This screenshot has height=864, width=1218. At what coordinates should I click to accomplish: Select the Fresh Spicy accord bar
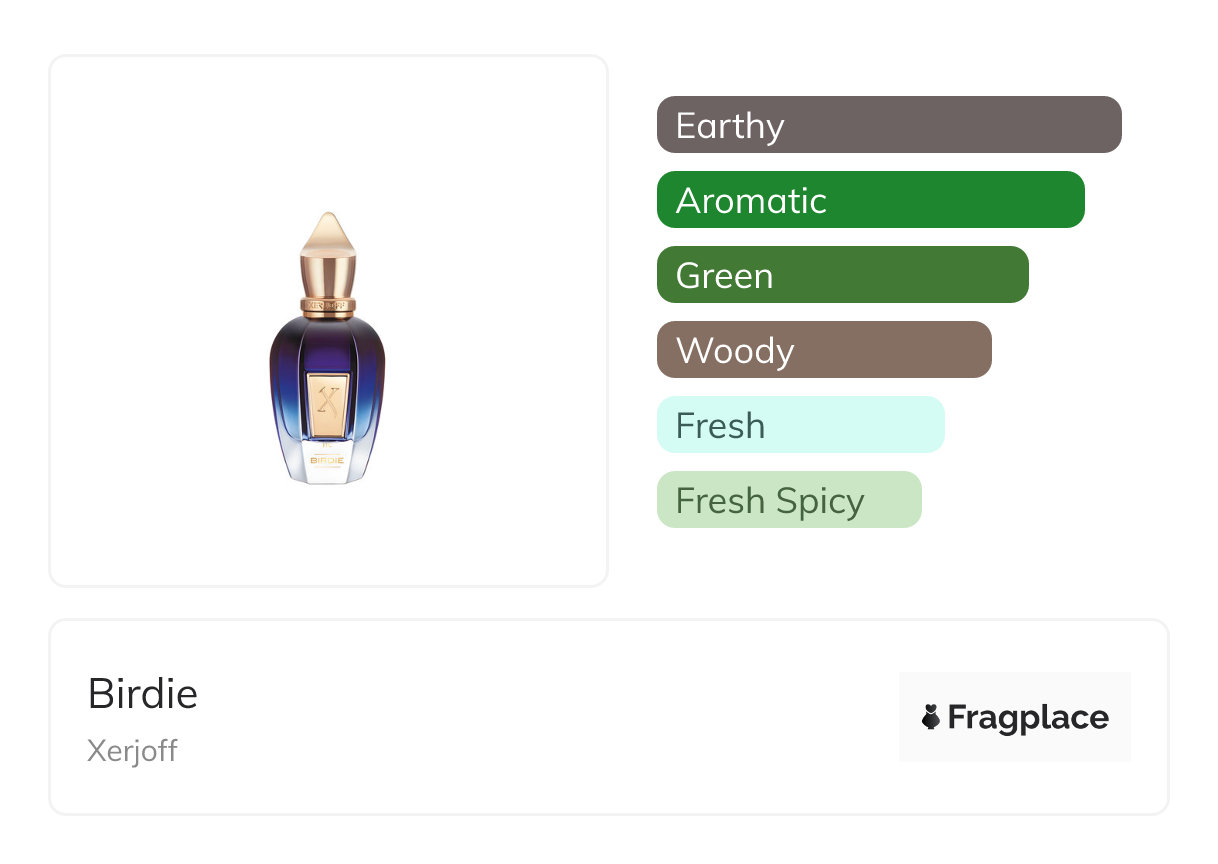coord(788,500)
